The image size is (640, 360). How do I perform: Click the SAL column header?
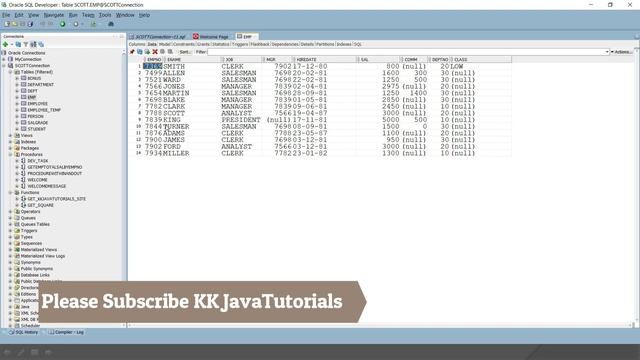(x=379, y=60)
